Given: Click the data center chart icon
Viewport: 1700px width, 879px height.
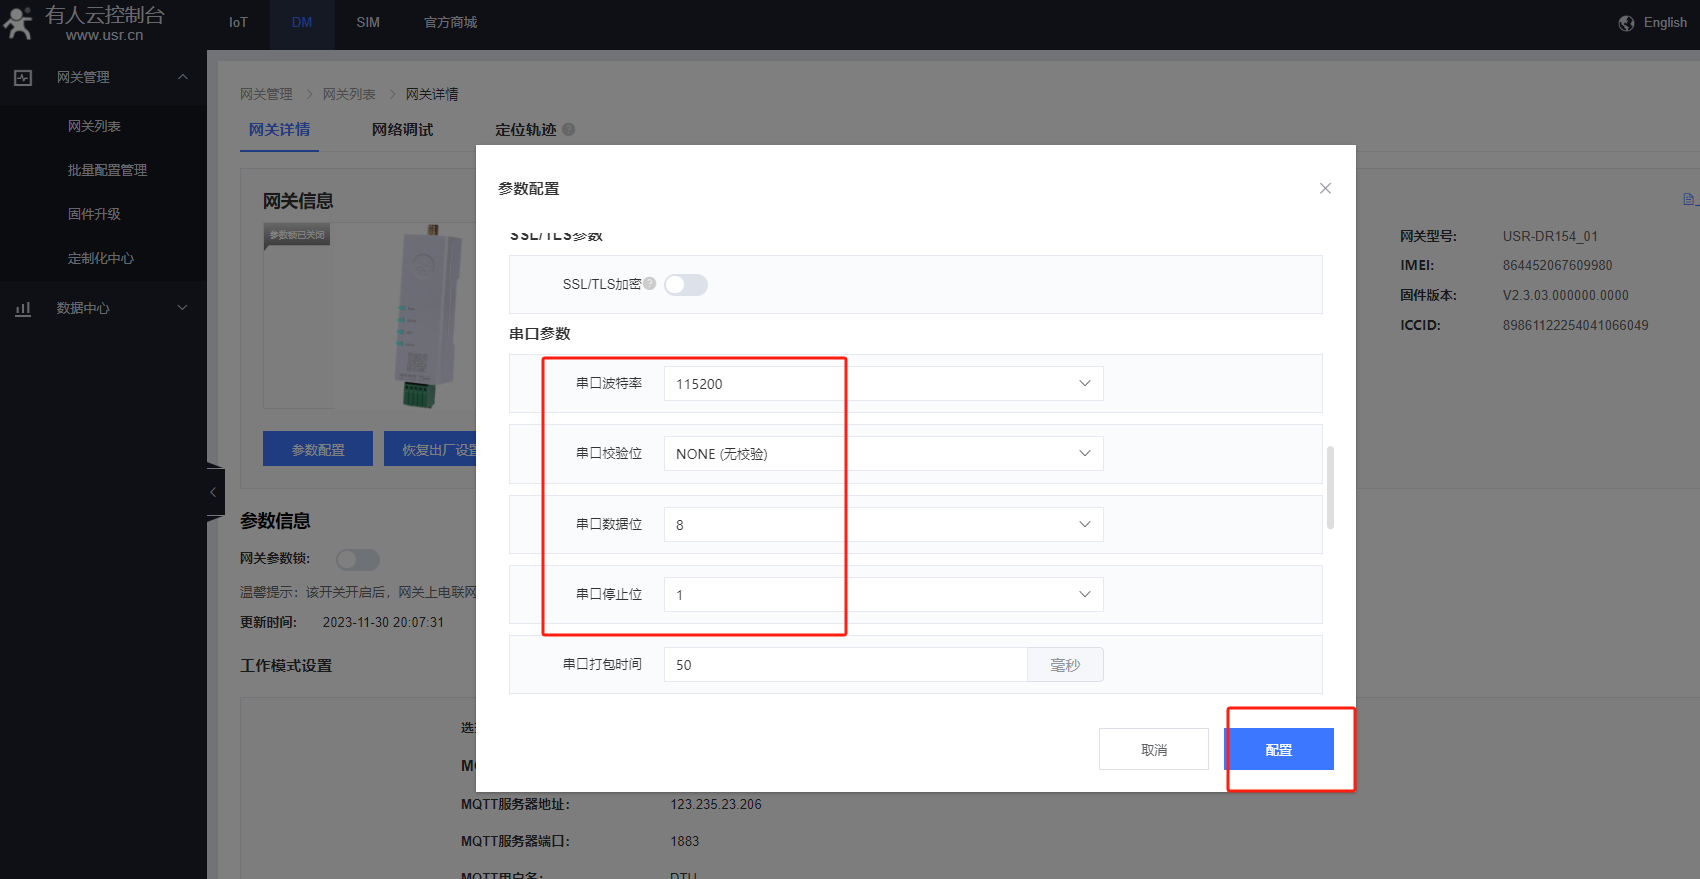Looking at the screenshot, I should point(23,309).
